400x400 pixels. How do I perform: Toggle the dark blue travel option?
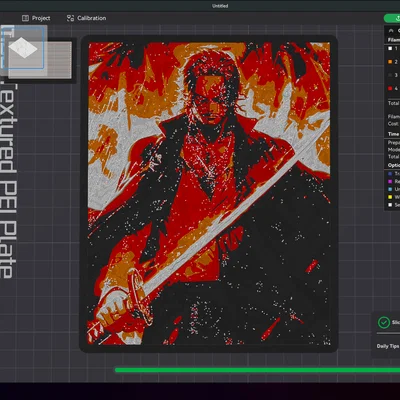pyautogui.click(x=390, y=174)
